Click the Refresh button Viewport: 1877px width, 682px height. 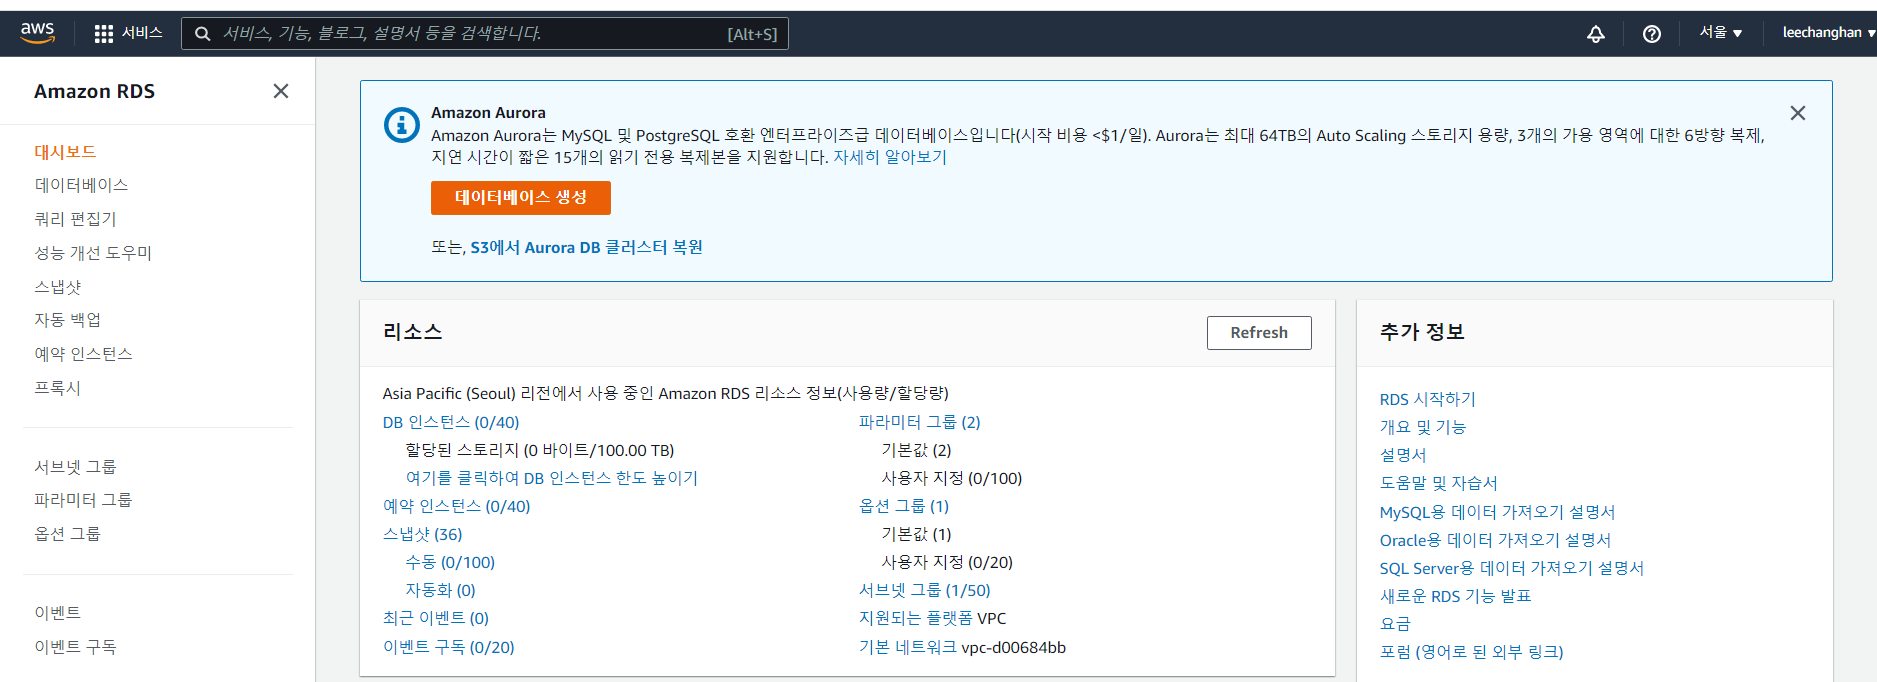(x=1259, y=333)
